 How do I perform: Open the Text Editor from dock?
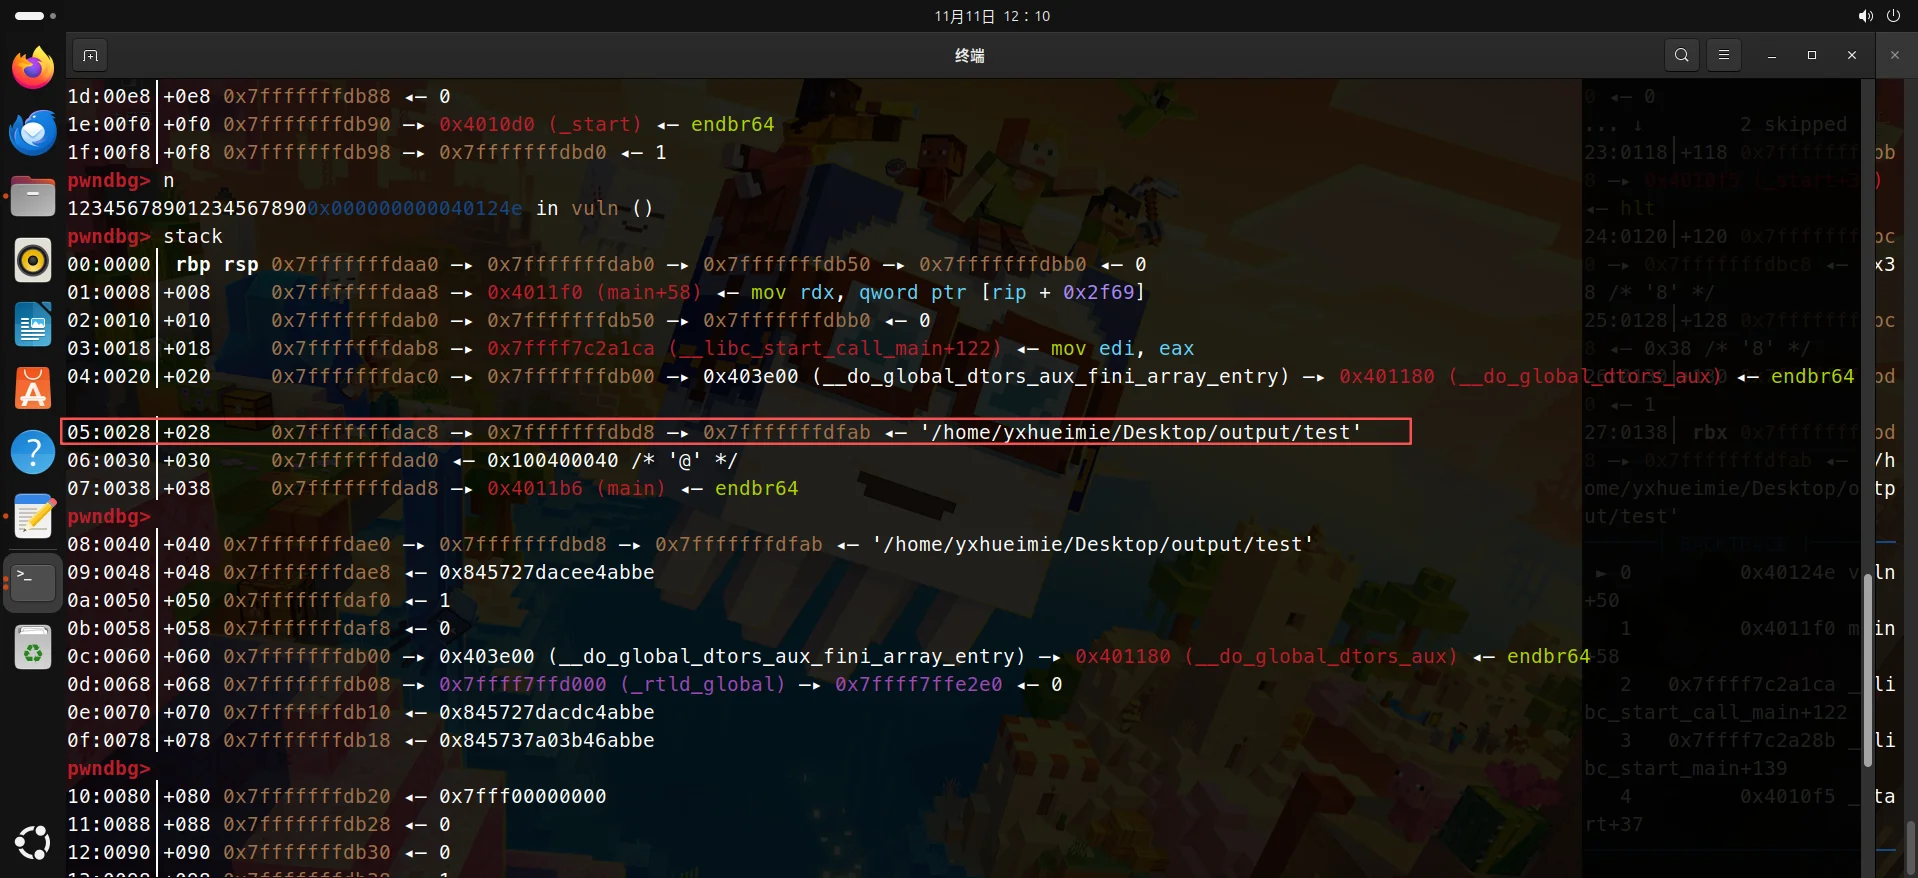tap(33, 516)
